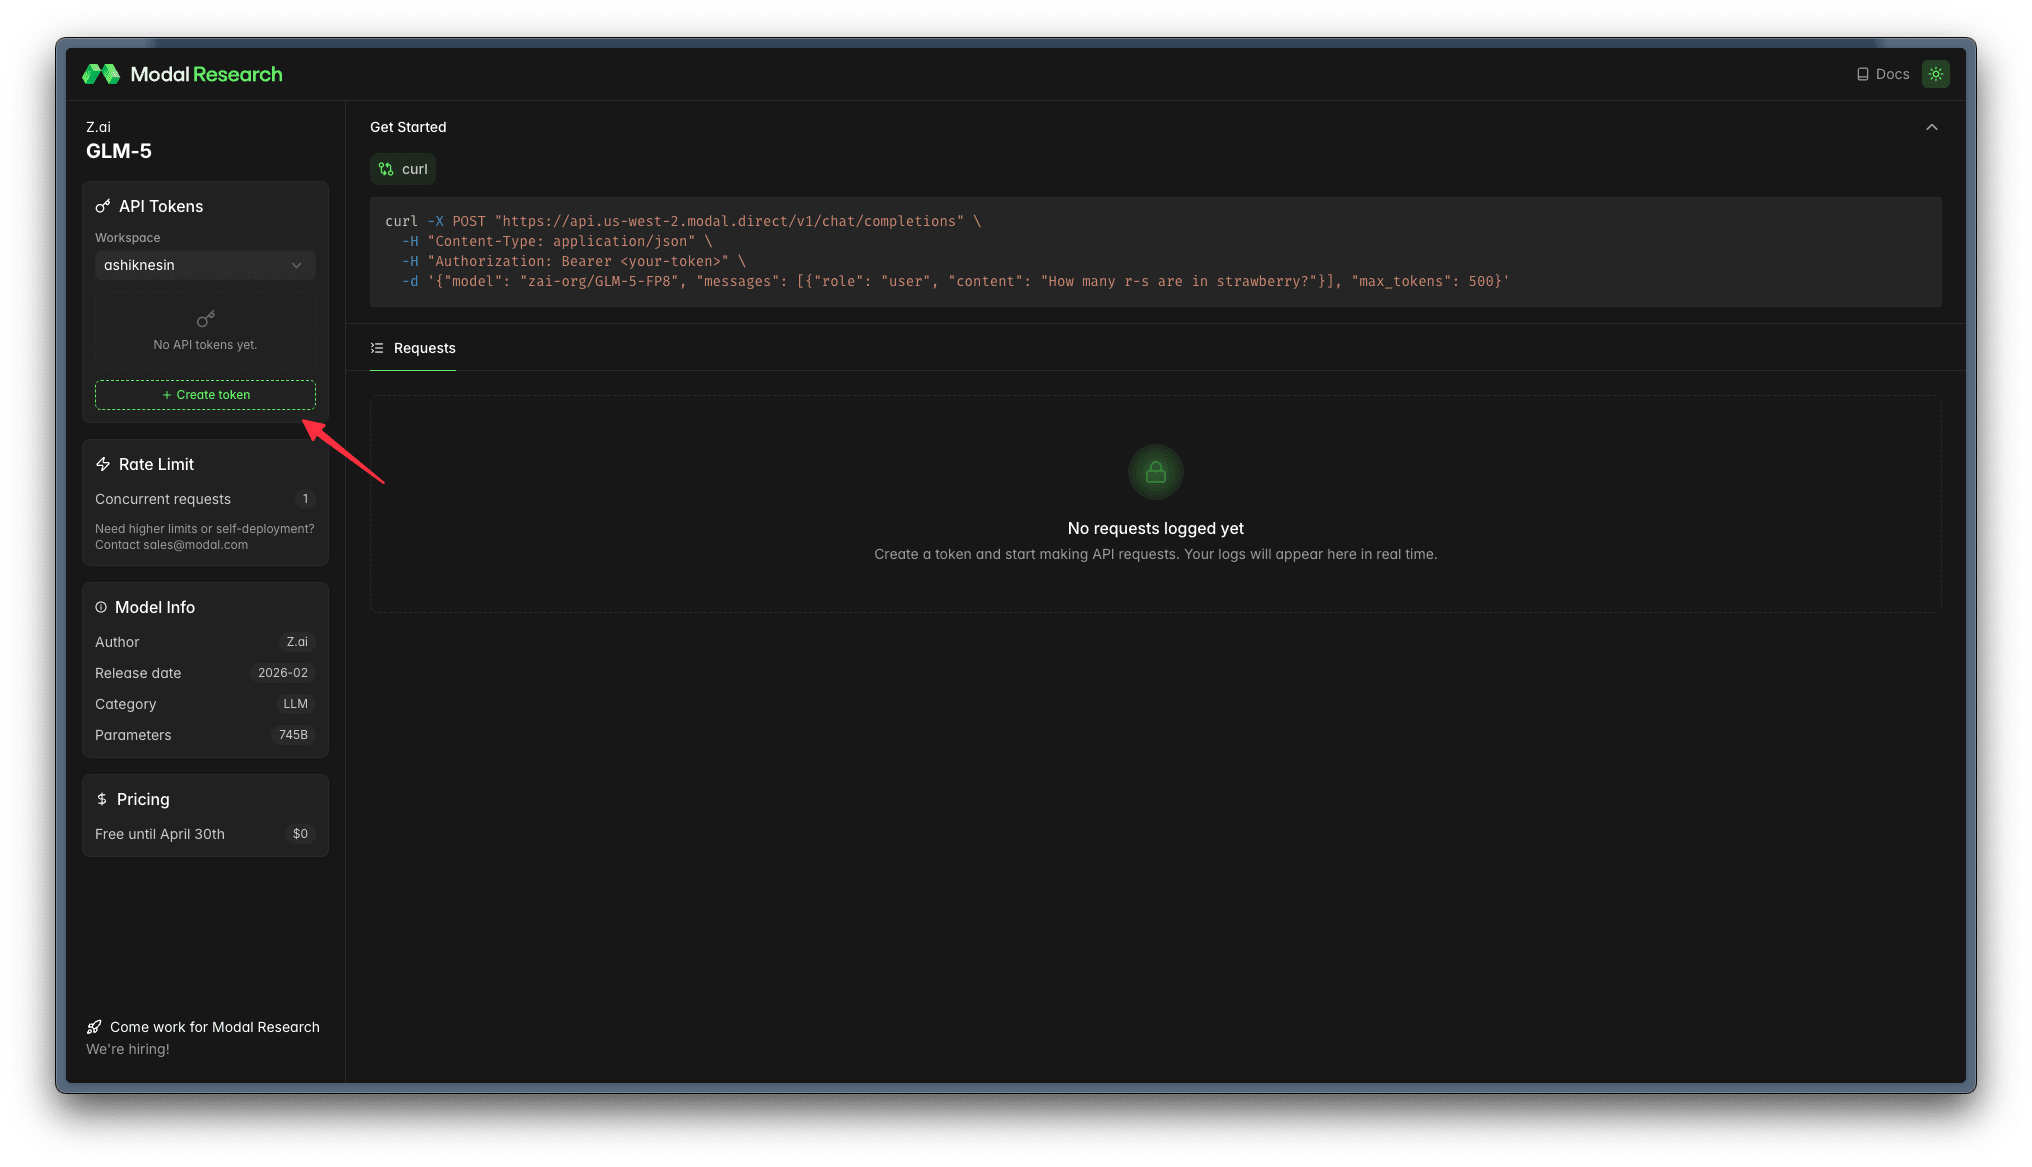Viewport: 2032px width, 1167px height.
Task: Open Come work for Modal Research link
Action: [215, 1027]
